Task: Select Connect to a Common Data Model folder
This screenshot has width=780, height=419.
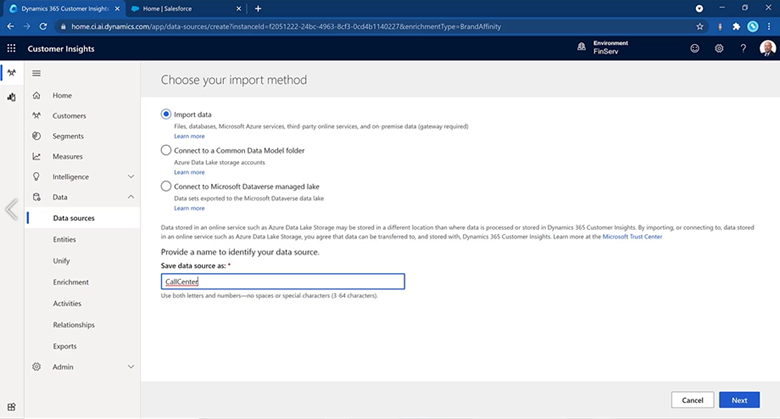Action: coord(166,150)
